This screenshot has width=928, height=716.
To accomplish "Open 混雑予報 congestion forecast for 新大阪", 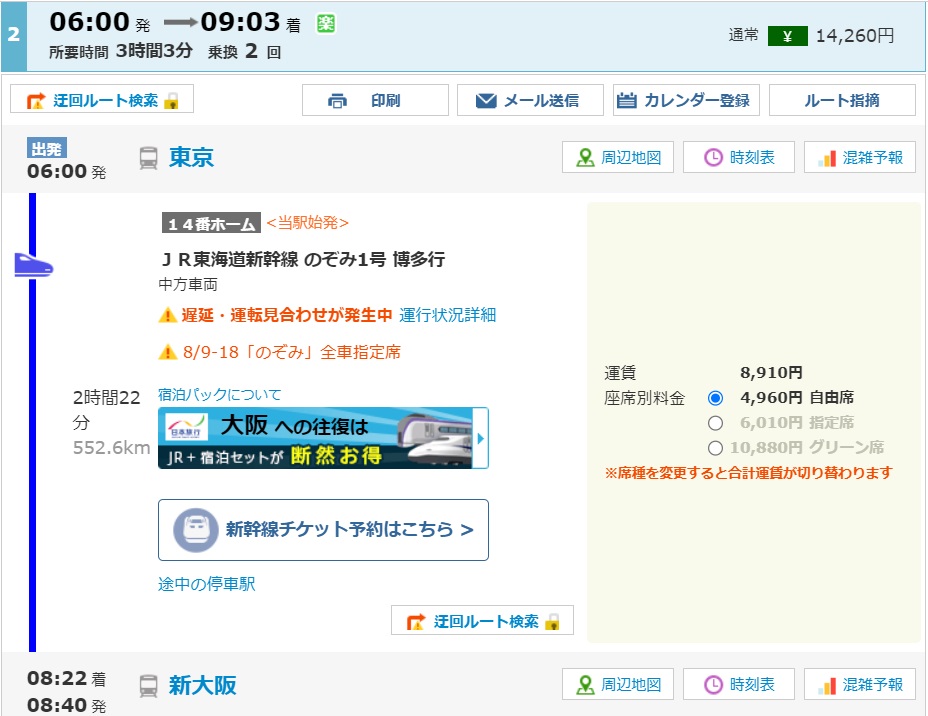I will (860, 685).
